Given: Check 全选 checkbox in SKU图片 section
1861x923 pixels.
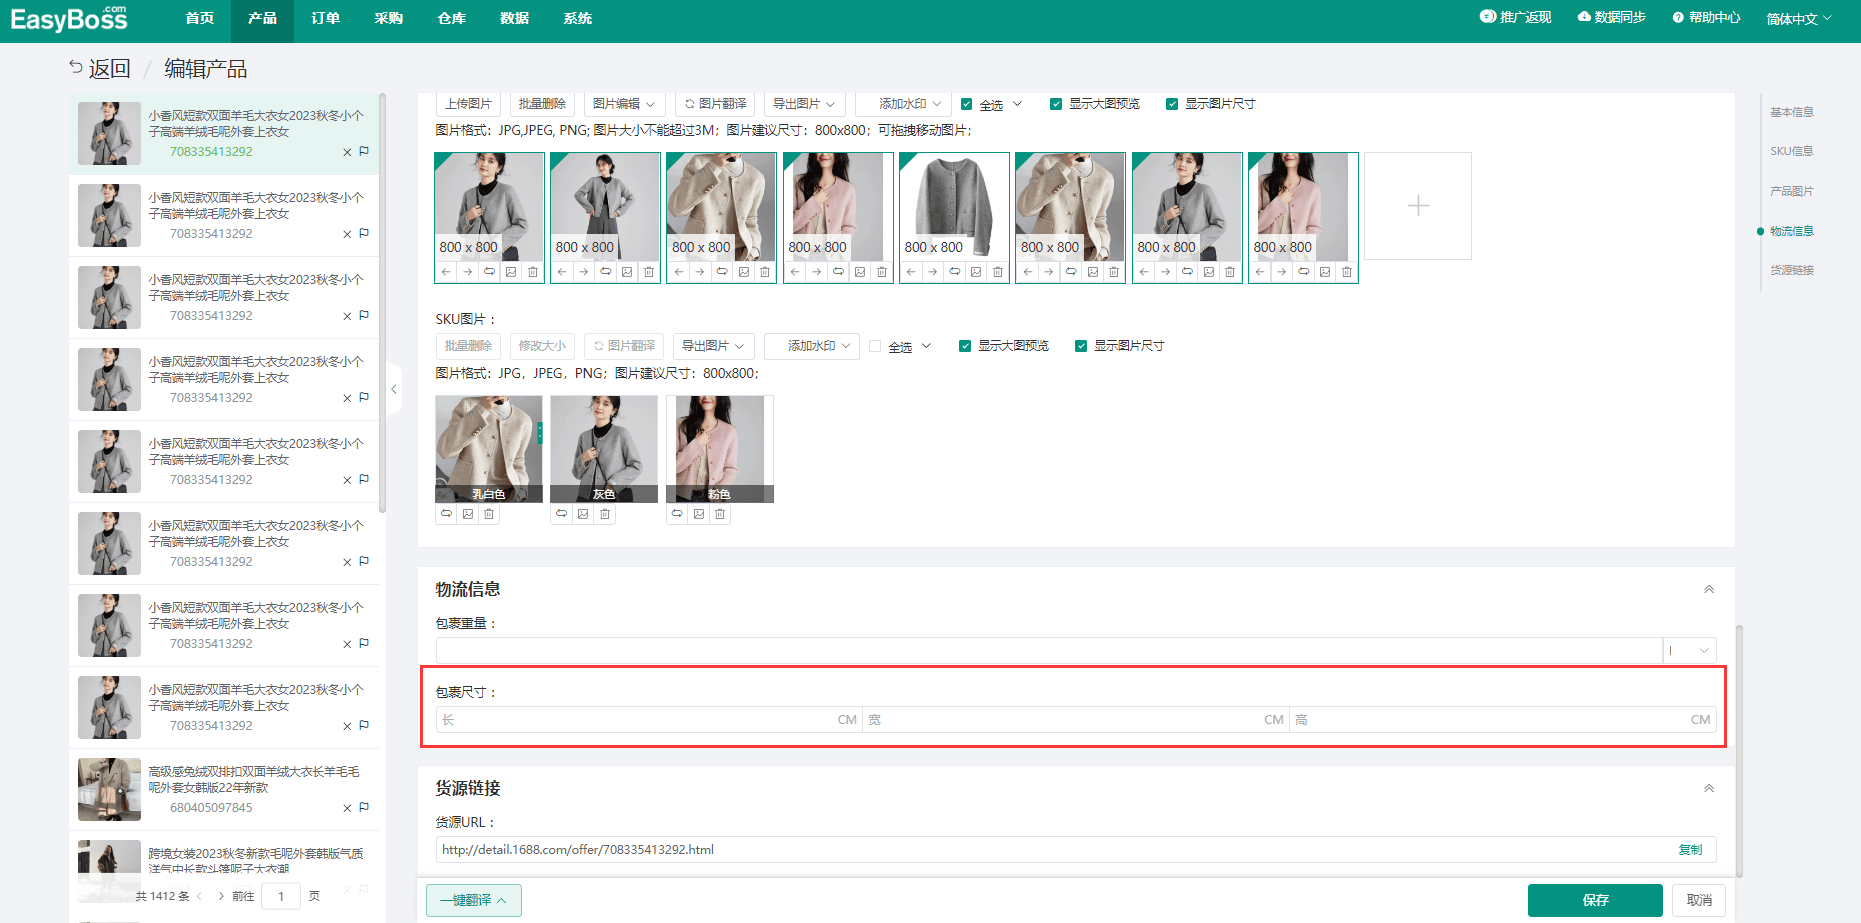Looking at the screenshot, I should tap(876, 346).
